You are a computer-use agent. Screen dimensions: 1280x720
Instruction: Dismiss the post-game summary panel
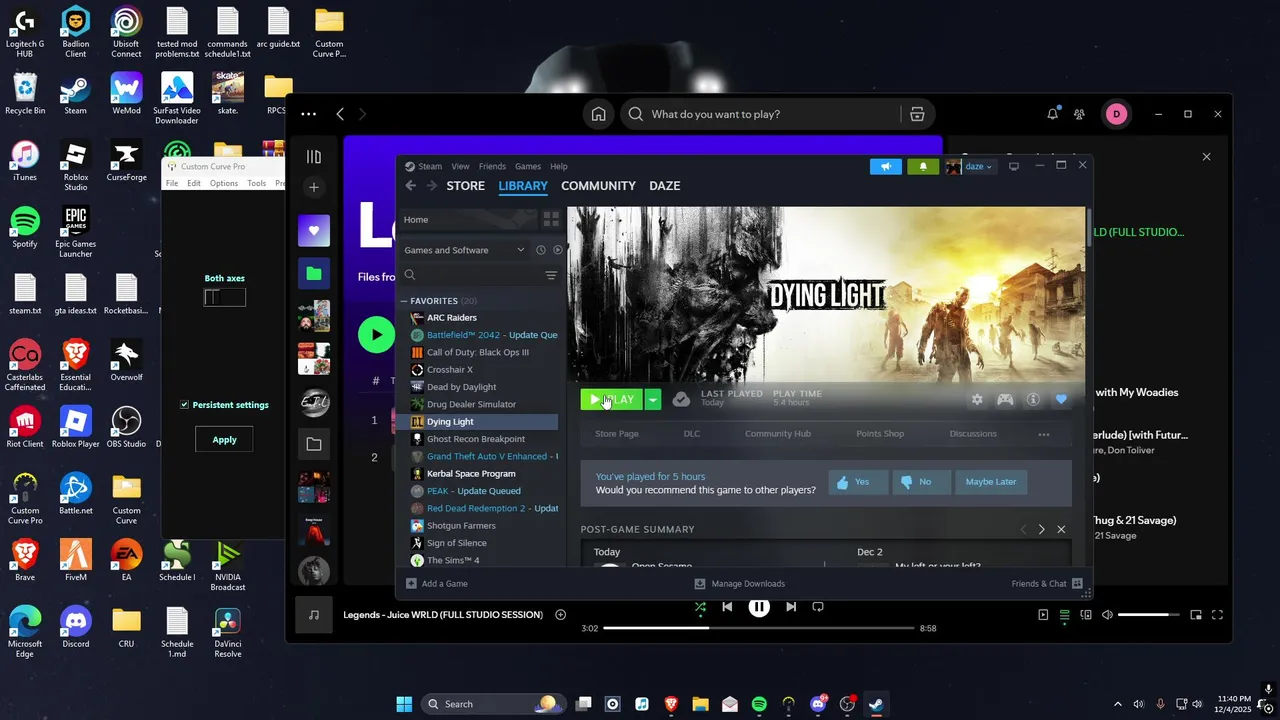[x=1061, y=529]
